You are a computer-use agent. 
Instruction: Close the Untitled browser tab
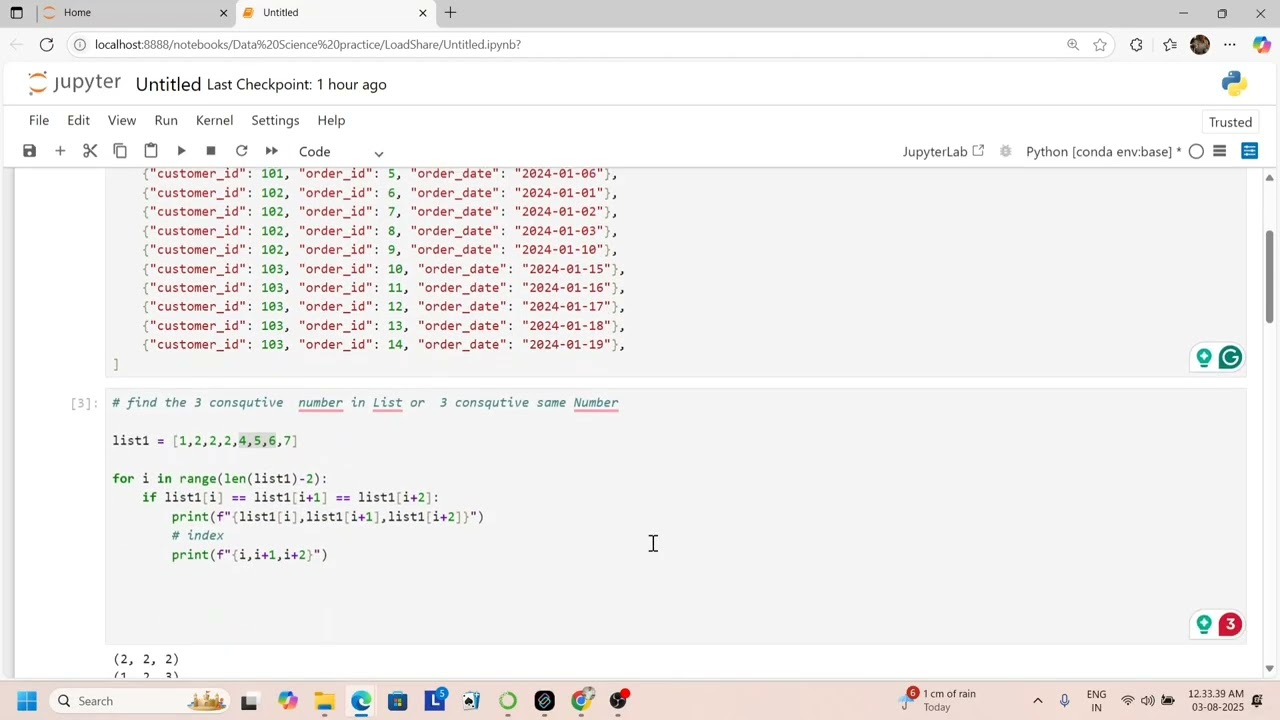point(422,13)
